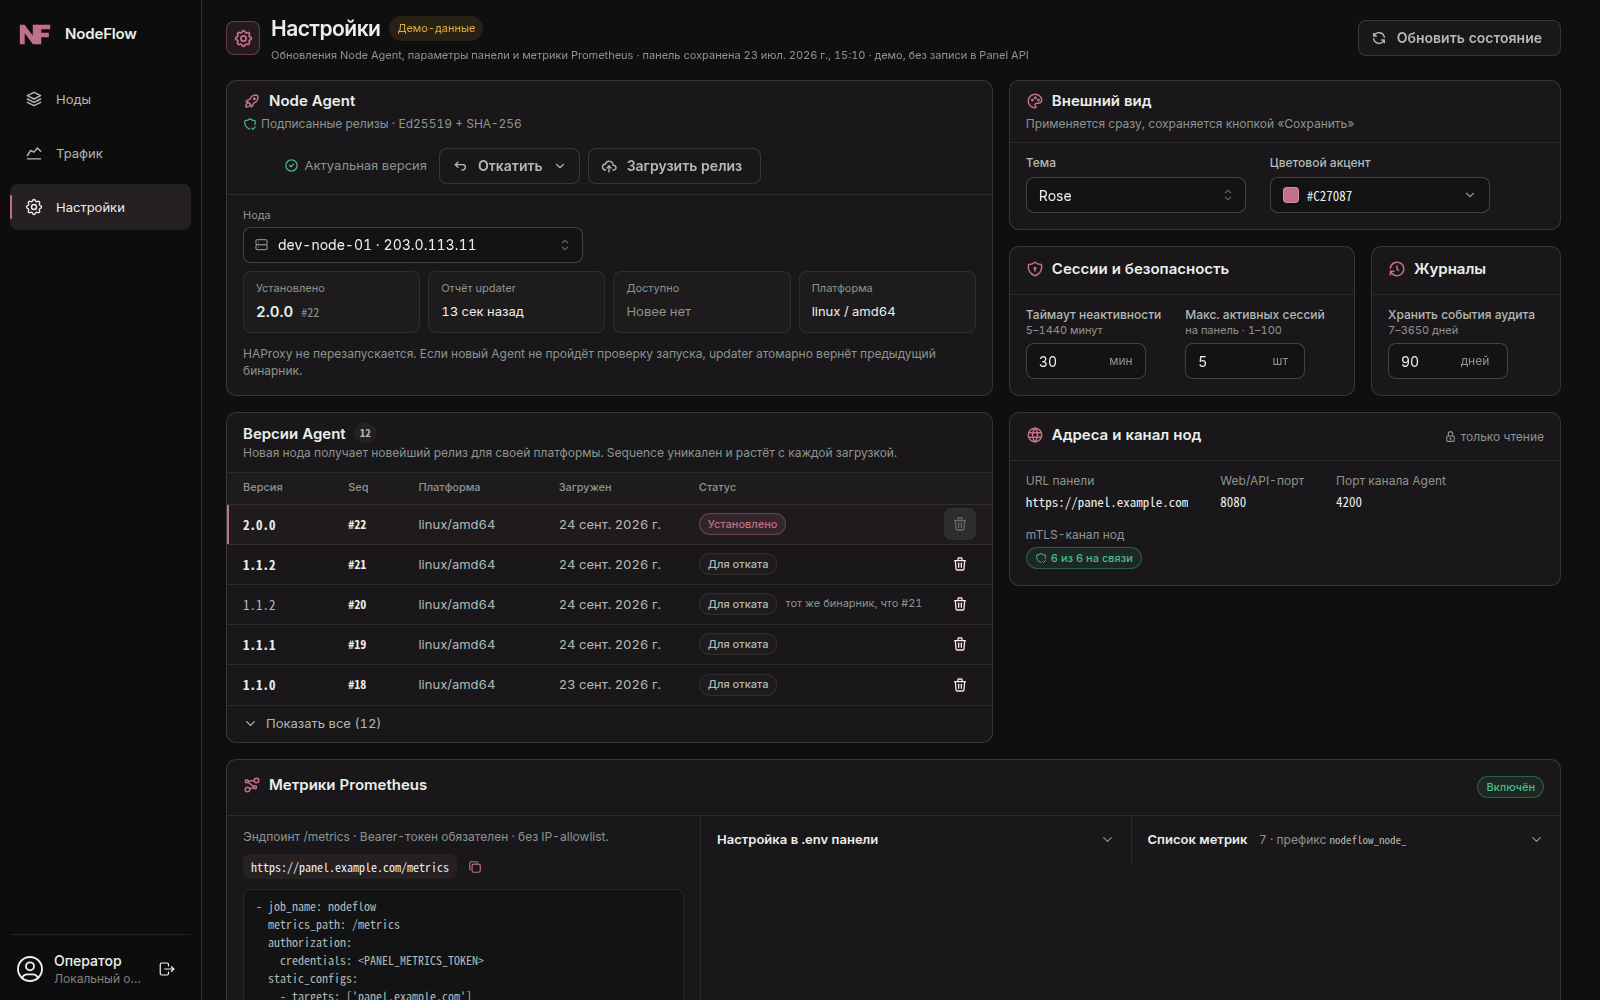Copy the Prometheus metrics endpoint URL
The image size is (1600, 1000).
(x=475, y=867)
